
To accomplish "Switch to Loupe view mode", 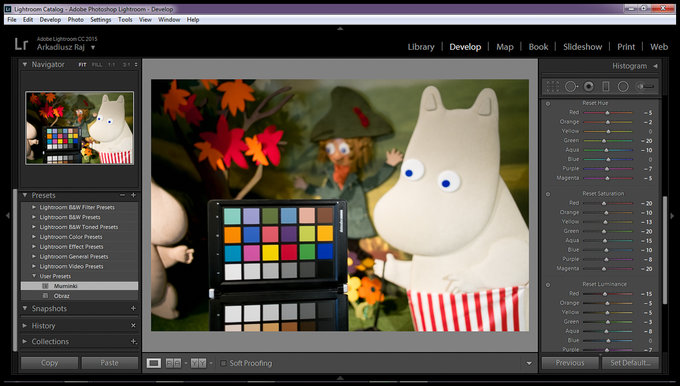I will (154, 363).
